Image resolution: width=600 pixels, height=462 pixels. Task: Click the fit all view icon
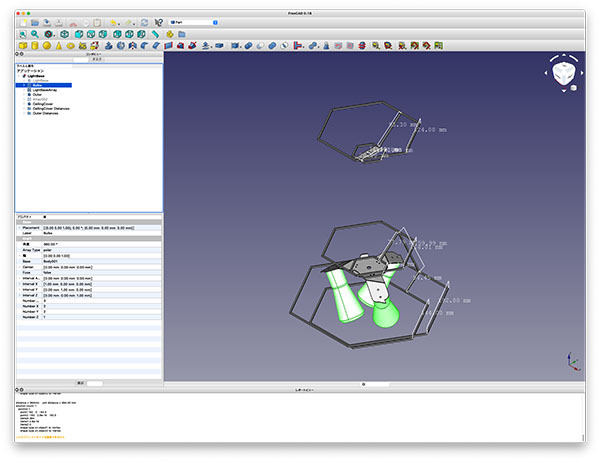(x=23, y=33)
